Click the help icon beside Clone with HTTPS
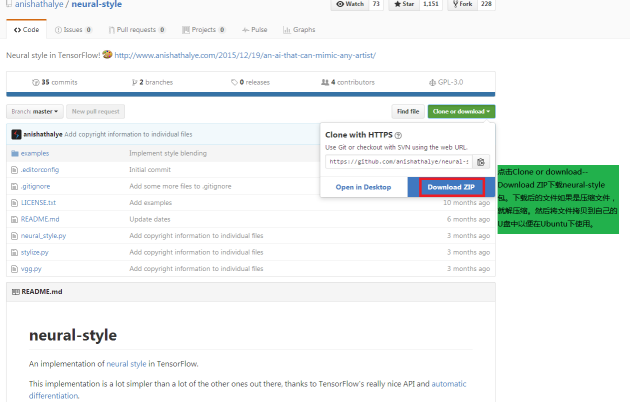This screenshot has width=630, height=402. coord(398,135)
